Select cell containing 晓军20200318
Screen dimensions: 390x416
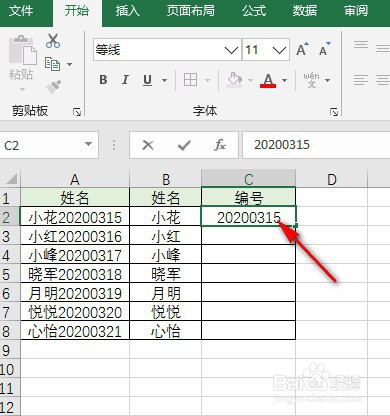[75, 274]
